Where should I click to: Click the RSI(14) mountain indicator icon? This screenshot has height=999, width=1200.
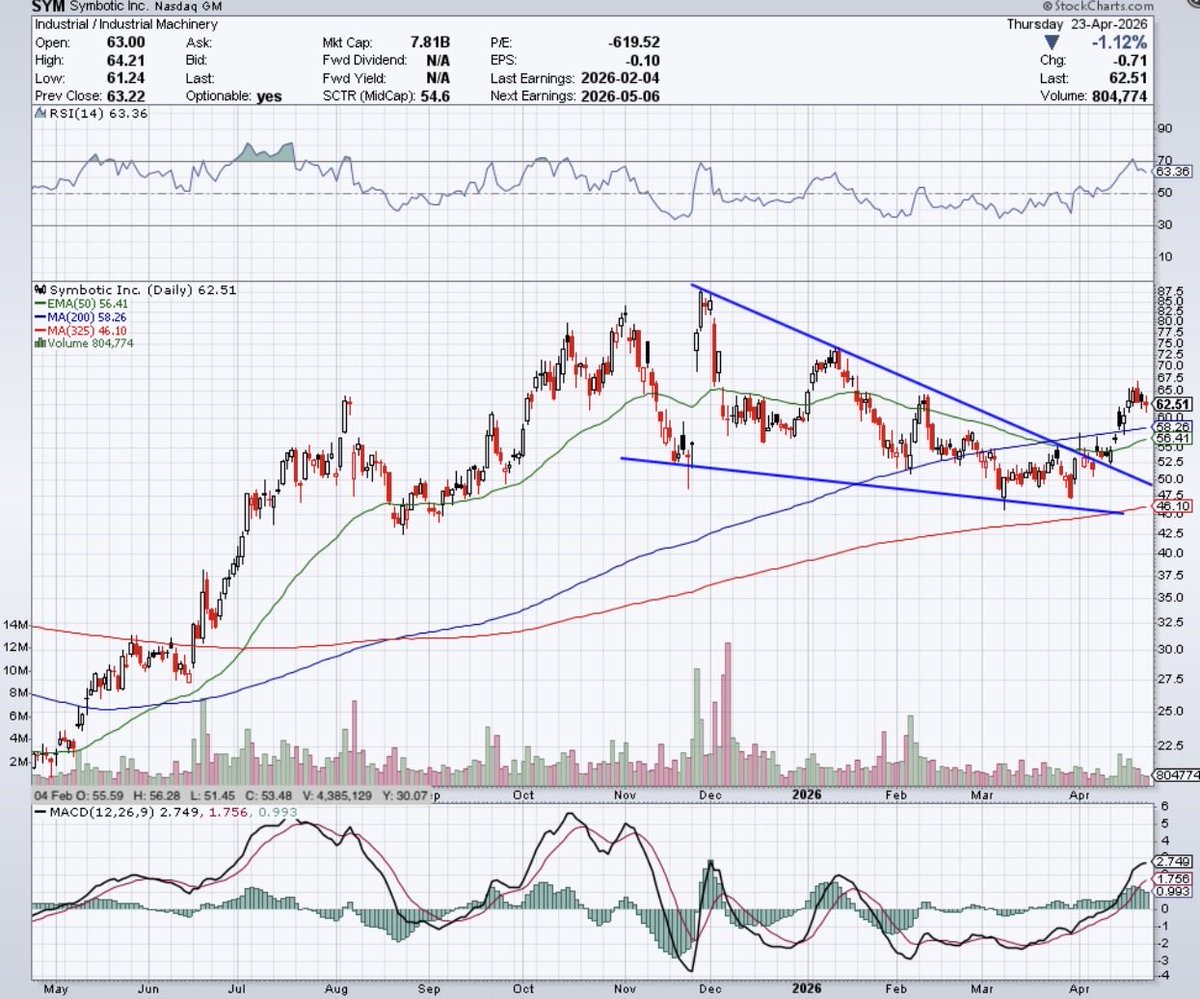[38, 113]
